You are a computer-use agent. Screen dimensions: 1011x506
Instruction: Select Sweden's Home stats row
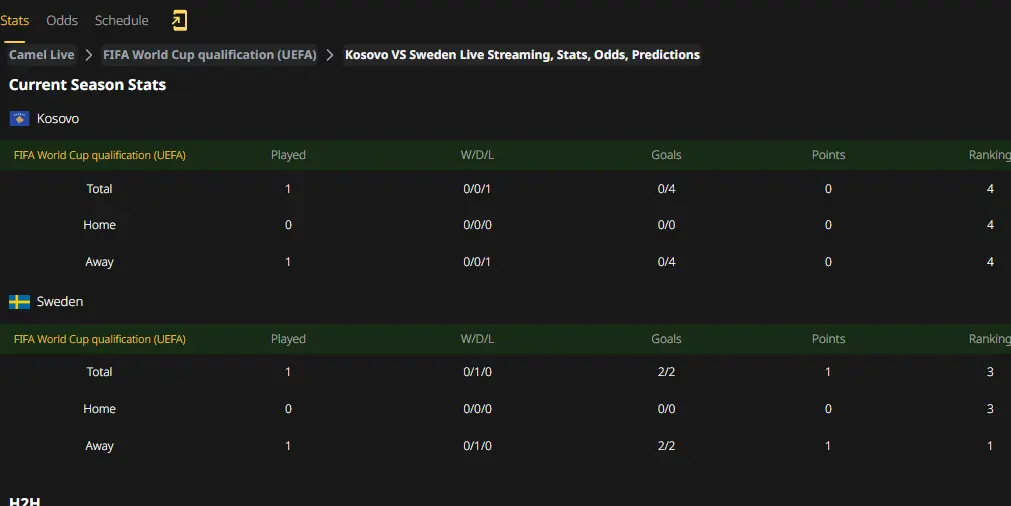click(506, 409)
